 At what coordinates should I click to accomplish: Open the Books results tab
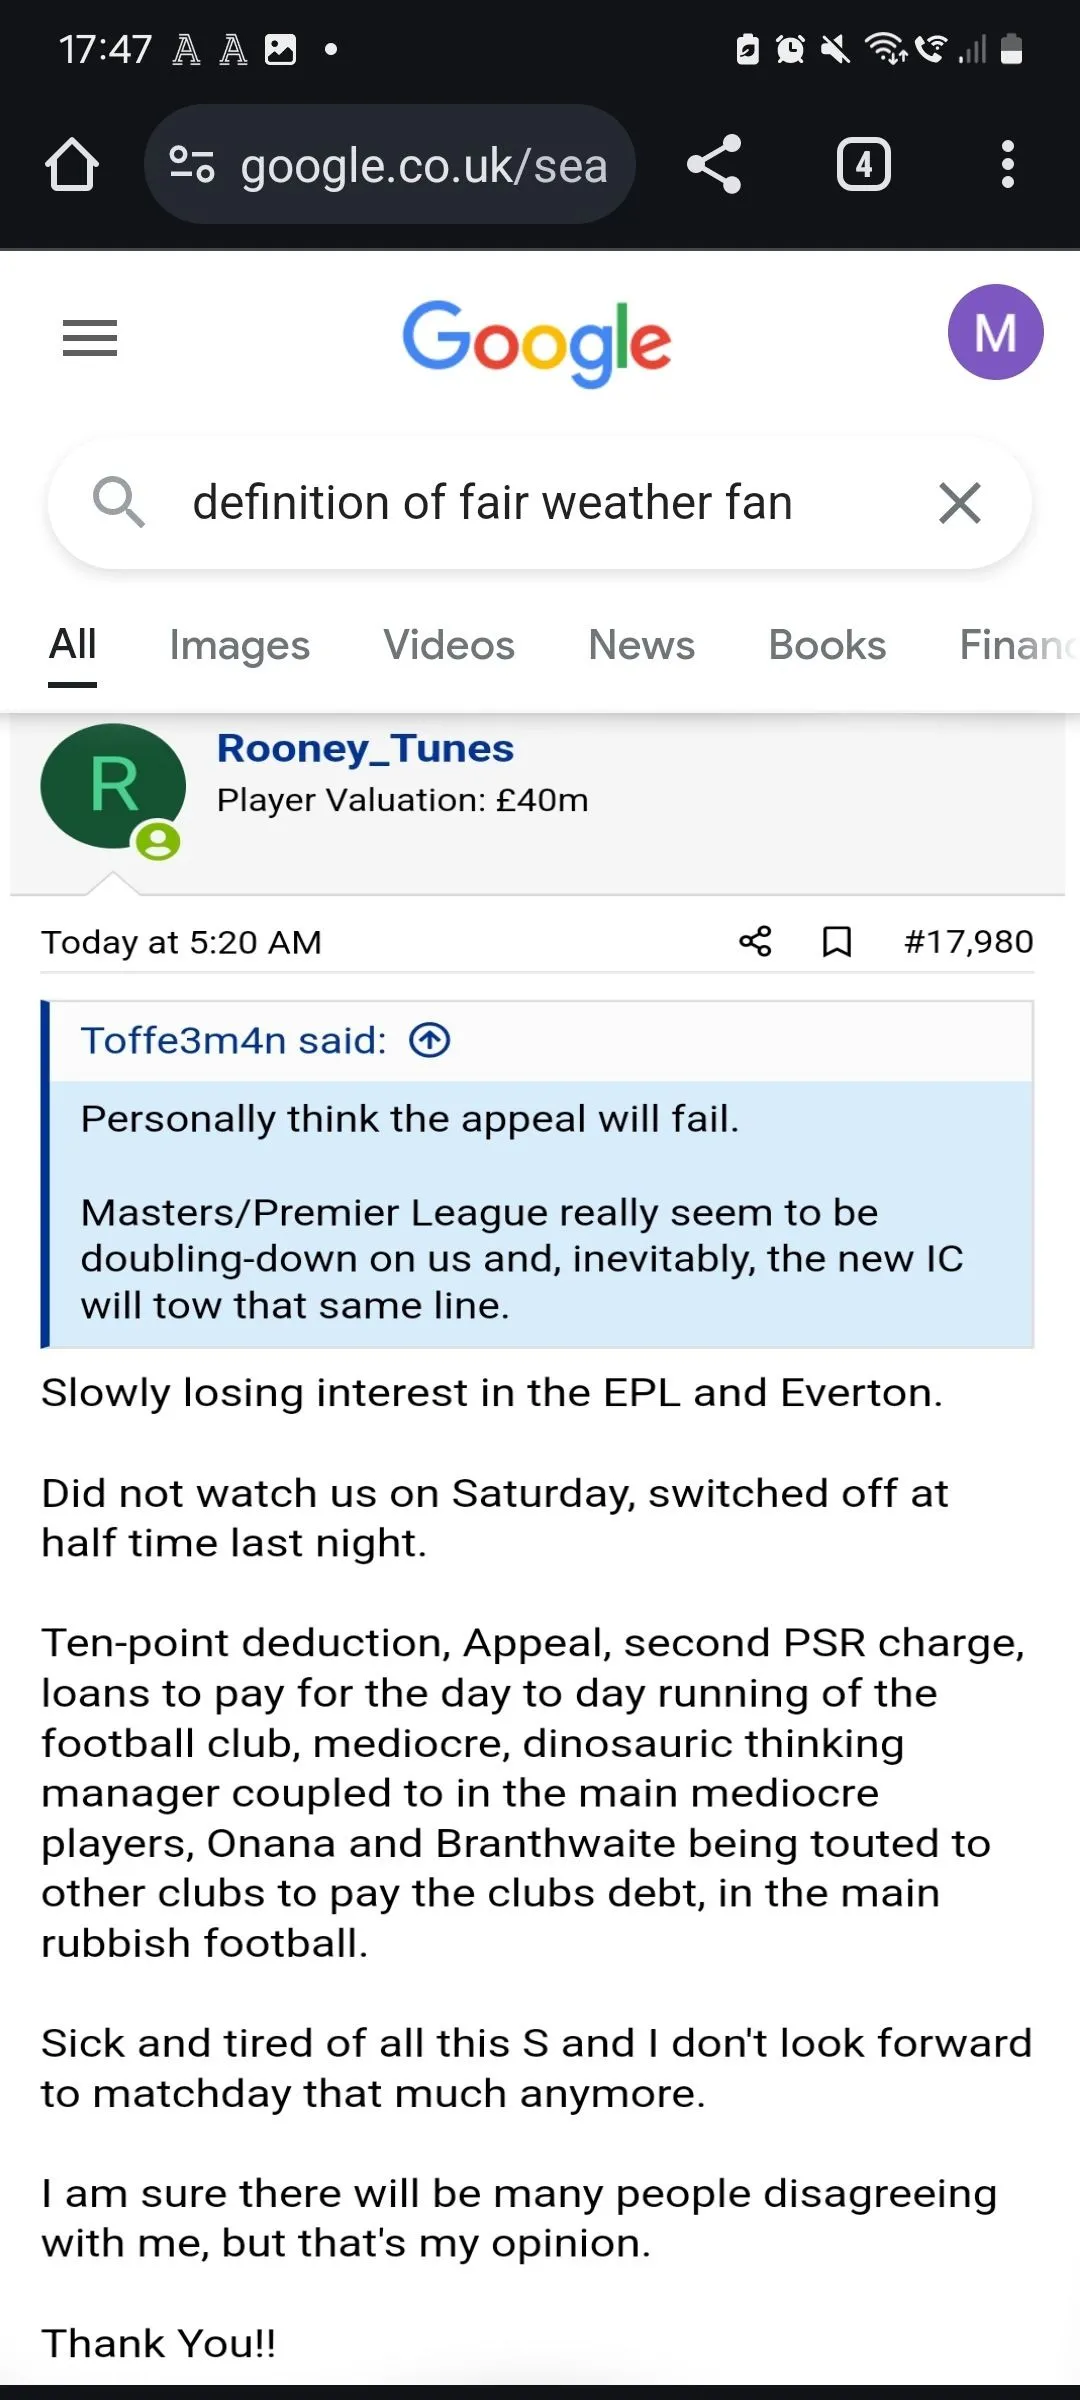click(827, 646)
